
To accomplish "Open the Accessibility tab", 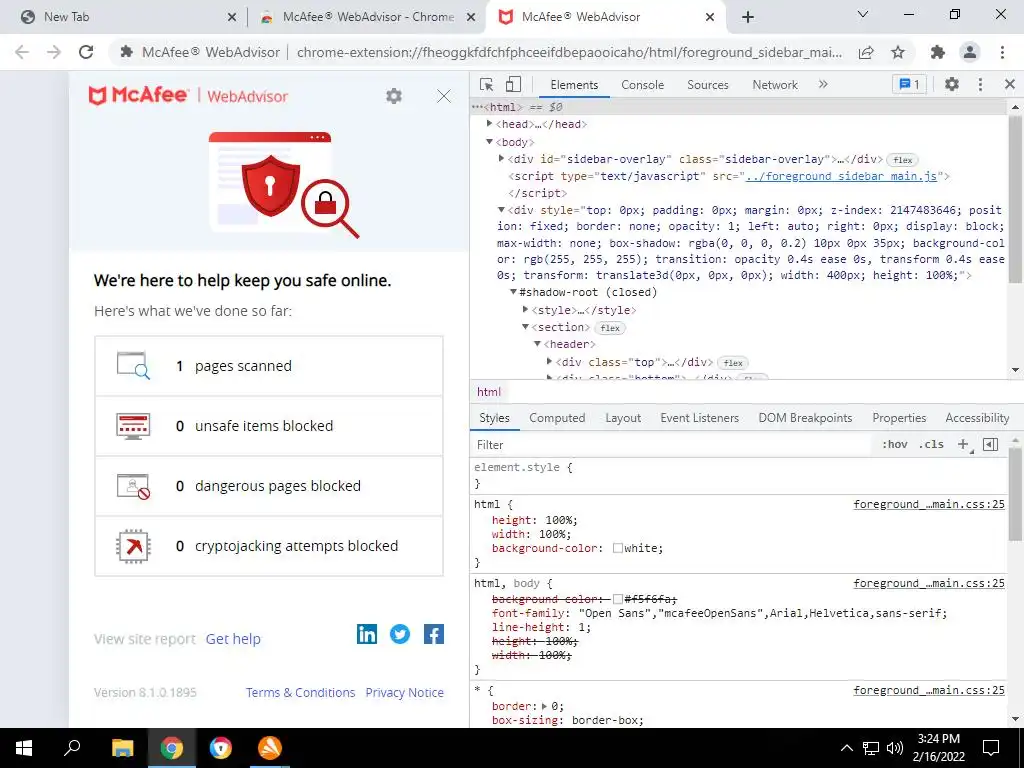I will click(x=977, y=418).
